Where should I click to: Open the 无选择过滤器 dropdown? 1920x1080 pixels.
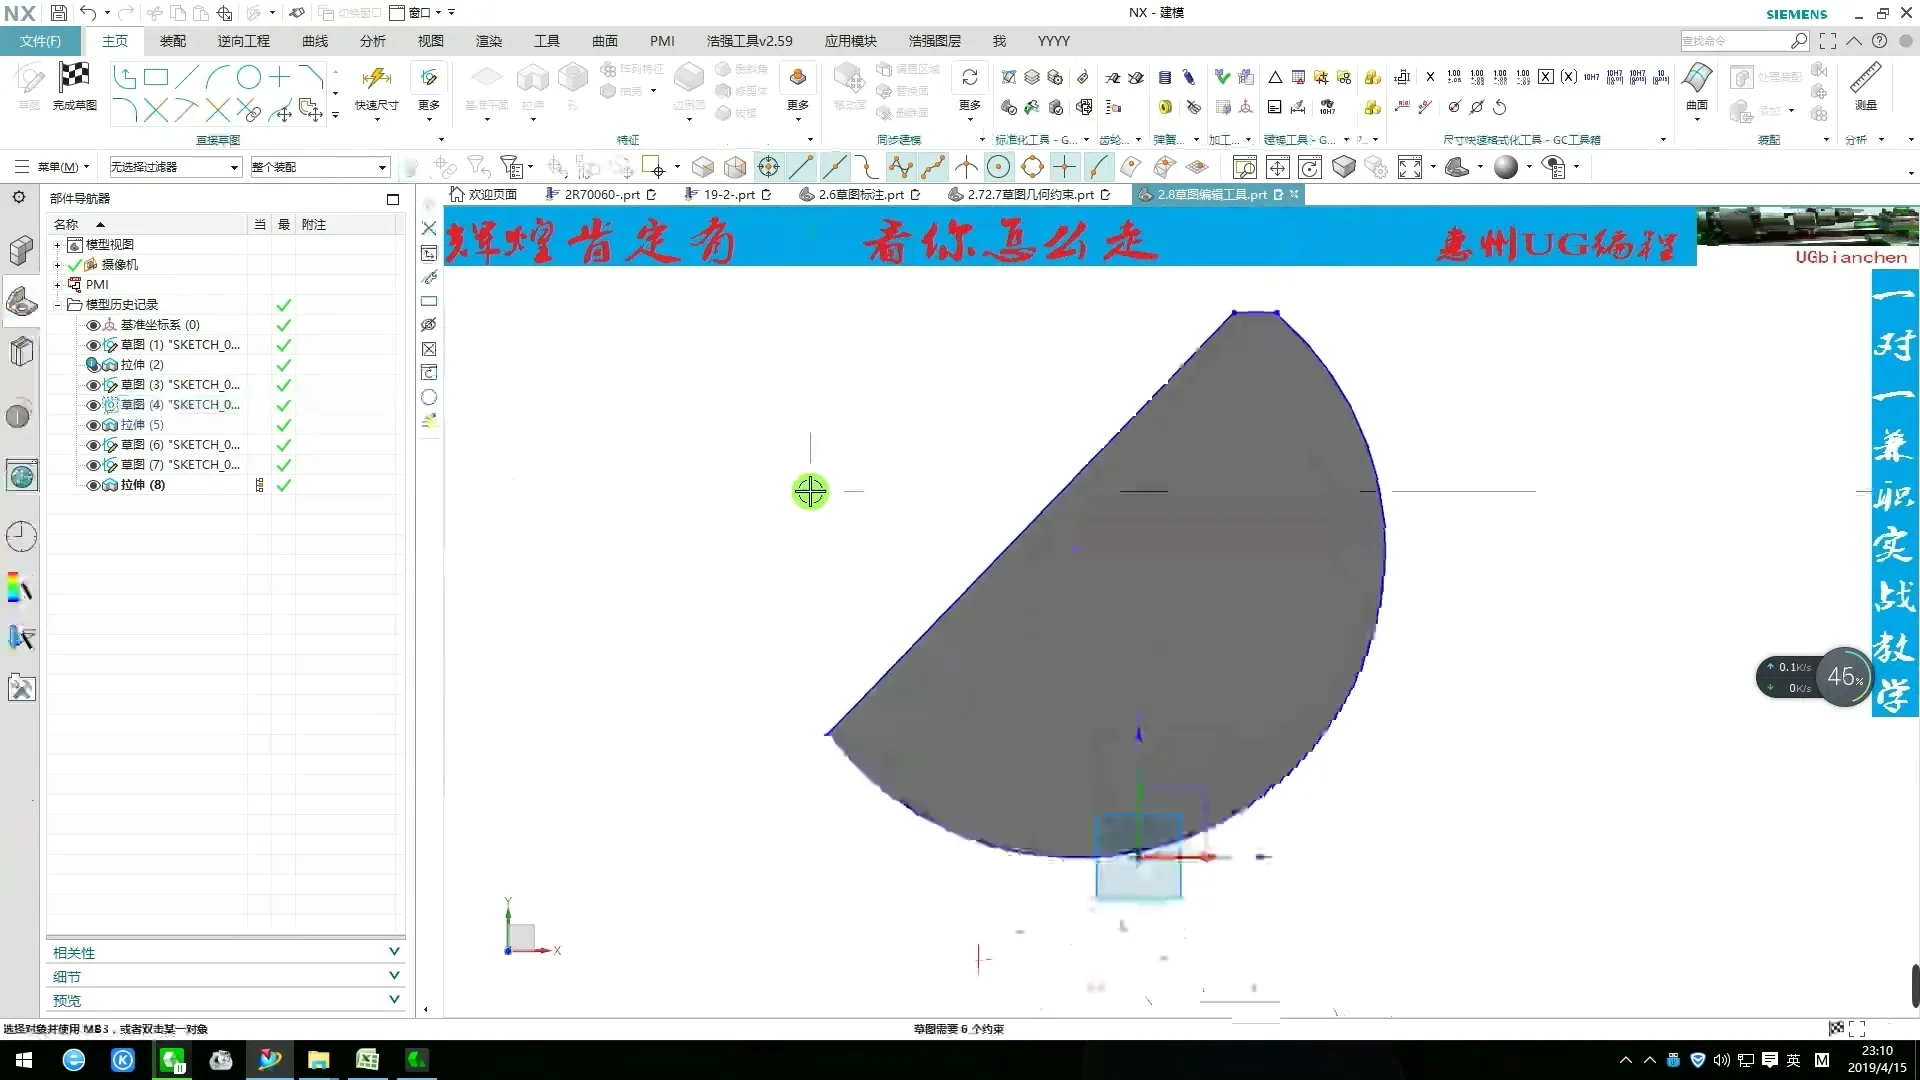coord(175,167)
